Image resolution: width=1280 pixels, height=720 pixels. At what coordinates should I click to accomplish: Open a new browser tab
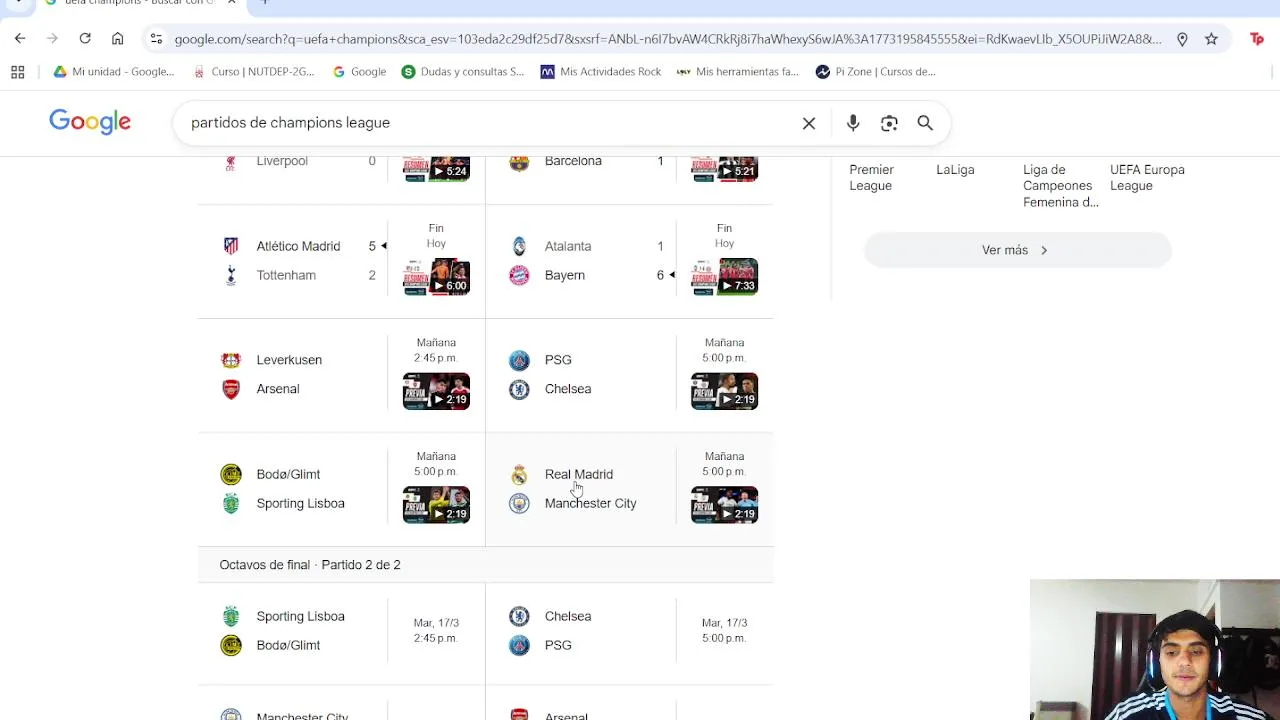coord(265,3)
